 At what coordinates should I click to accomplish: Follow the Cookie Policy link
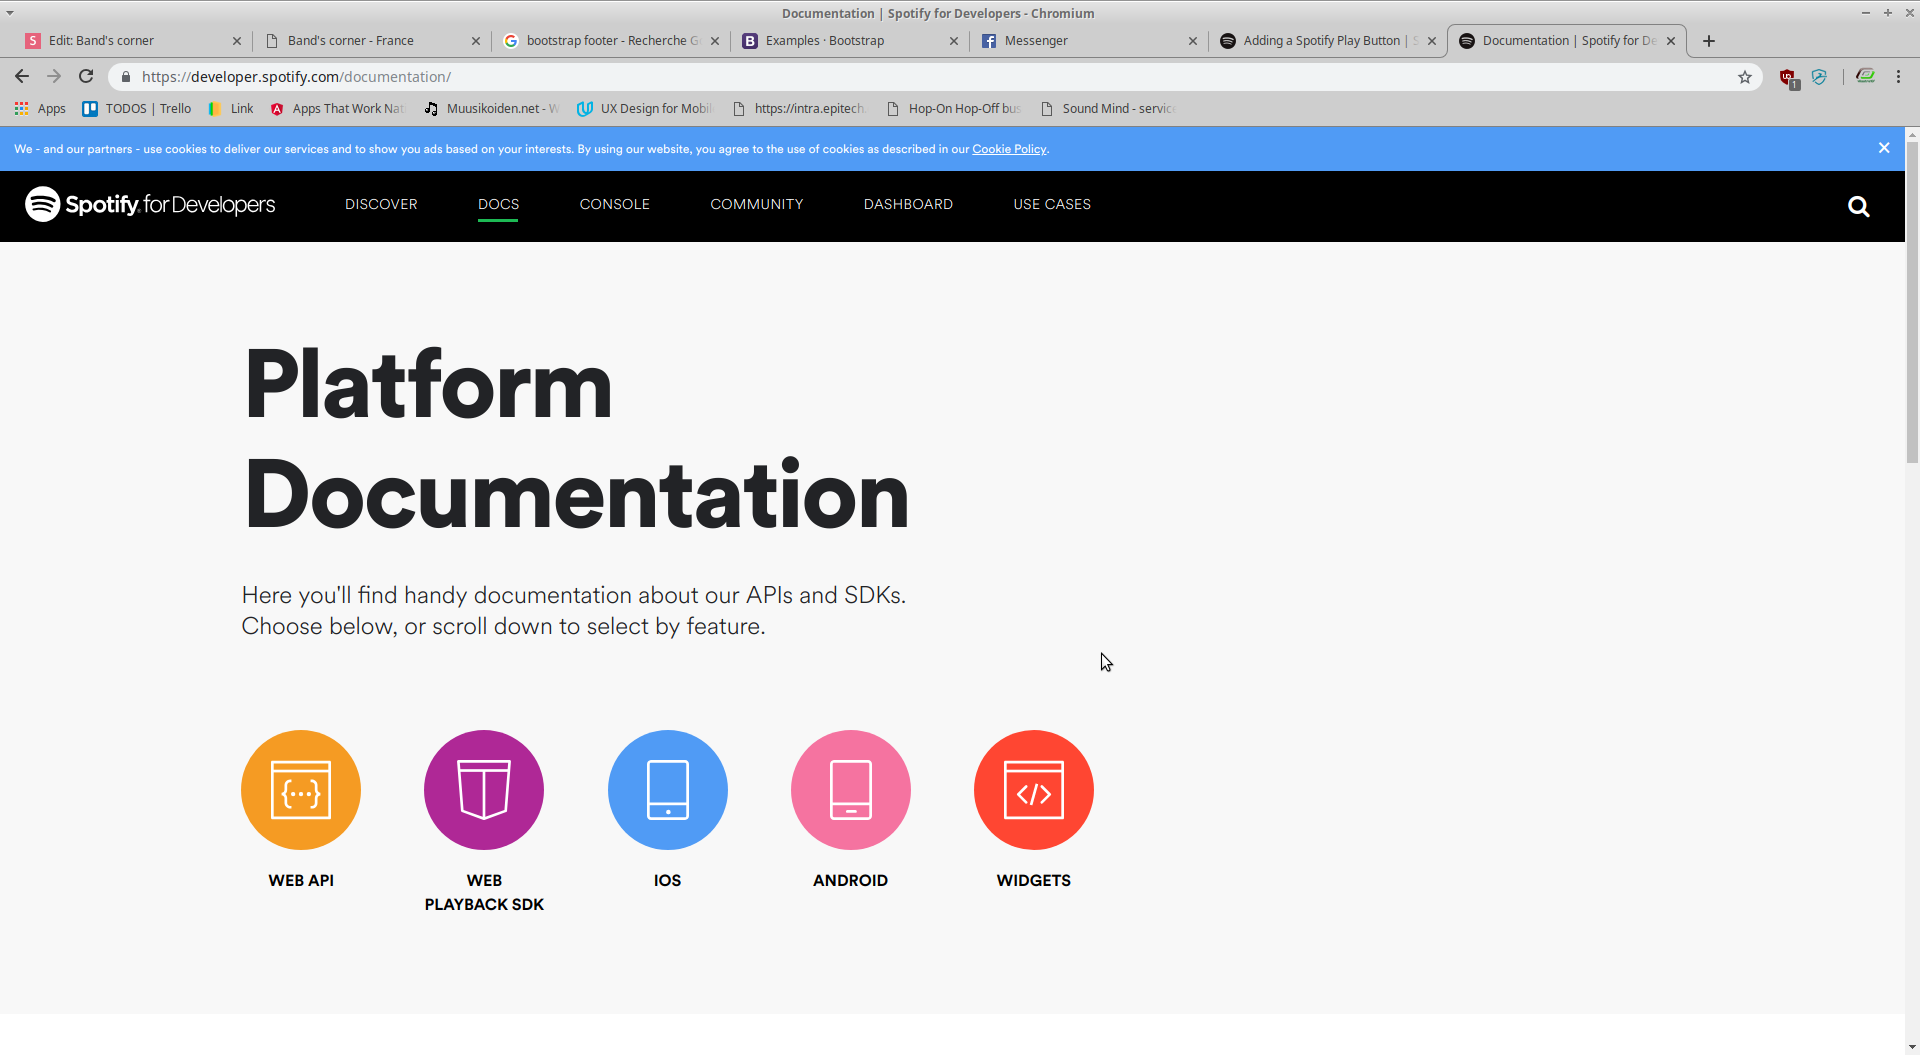(1009, 149)
